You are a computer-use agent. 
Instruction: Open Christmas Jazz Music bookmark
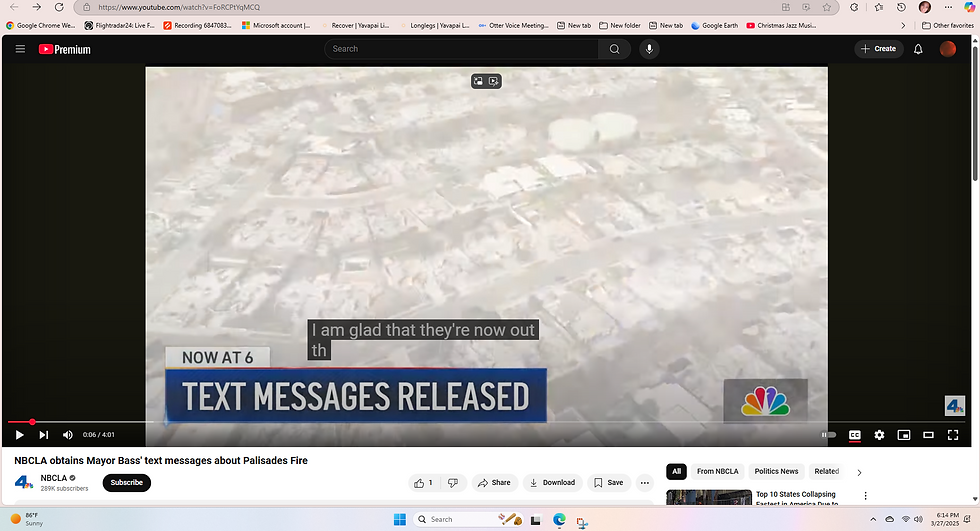click(781, 26)
